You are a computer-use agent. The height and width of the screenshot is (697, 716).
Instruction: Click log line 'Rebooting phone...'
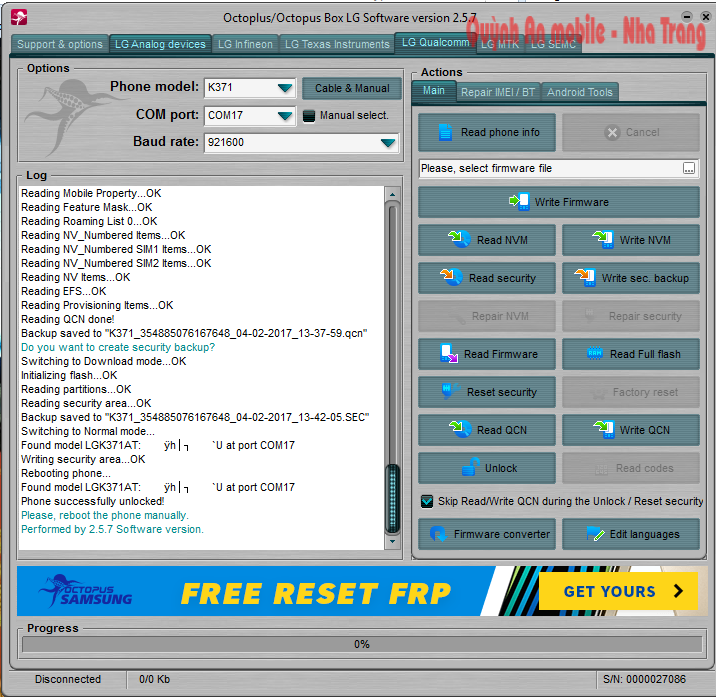[66, 473]
